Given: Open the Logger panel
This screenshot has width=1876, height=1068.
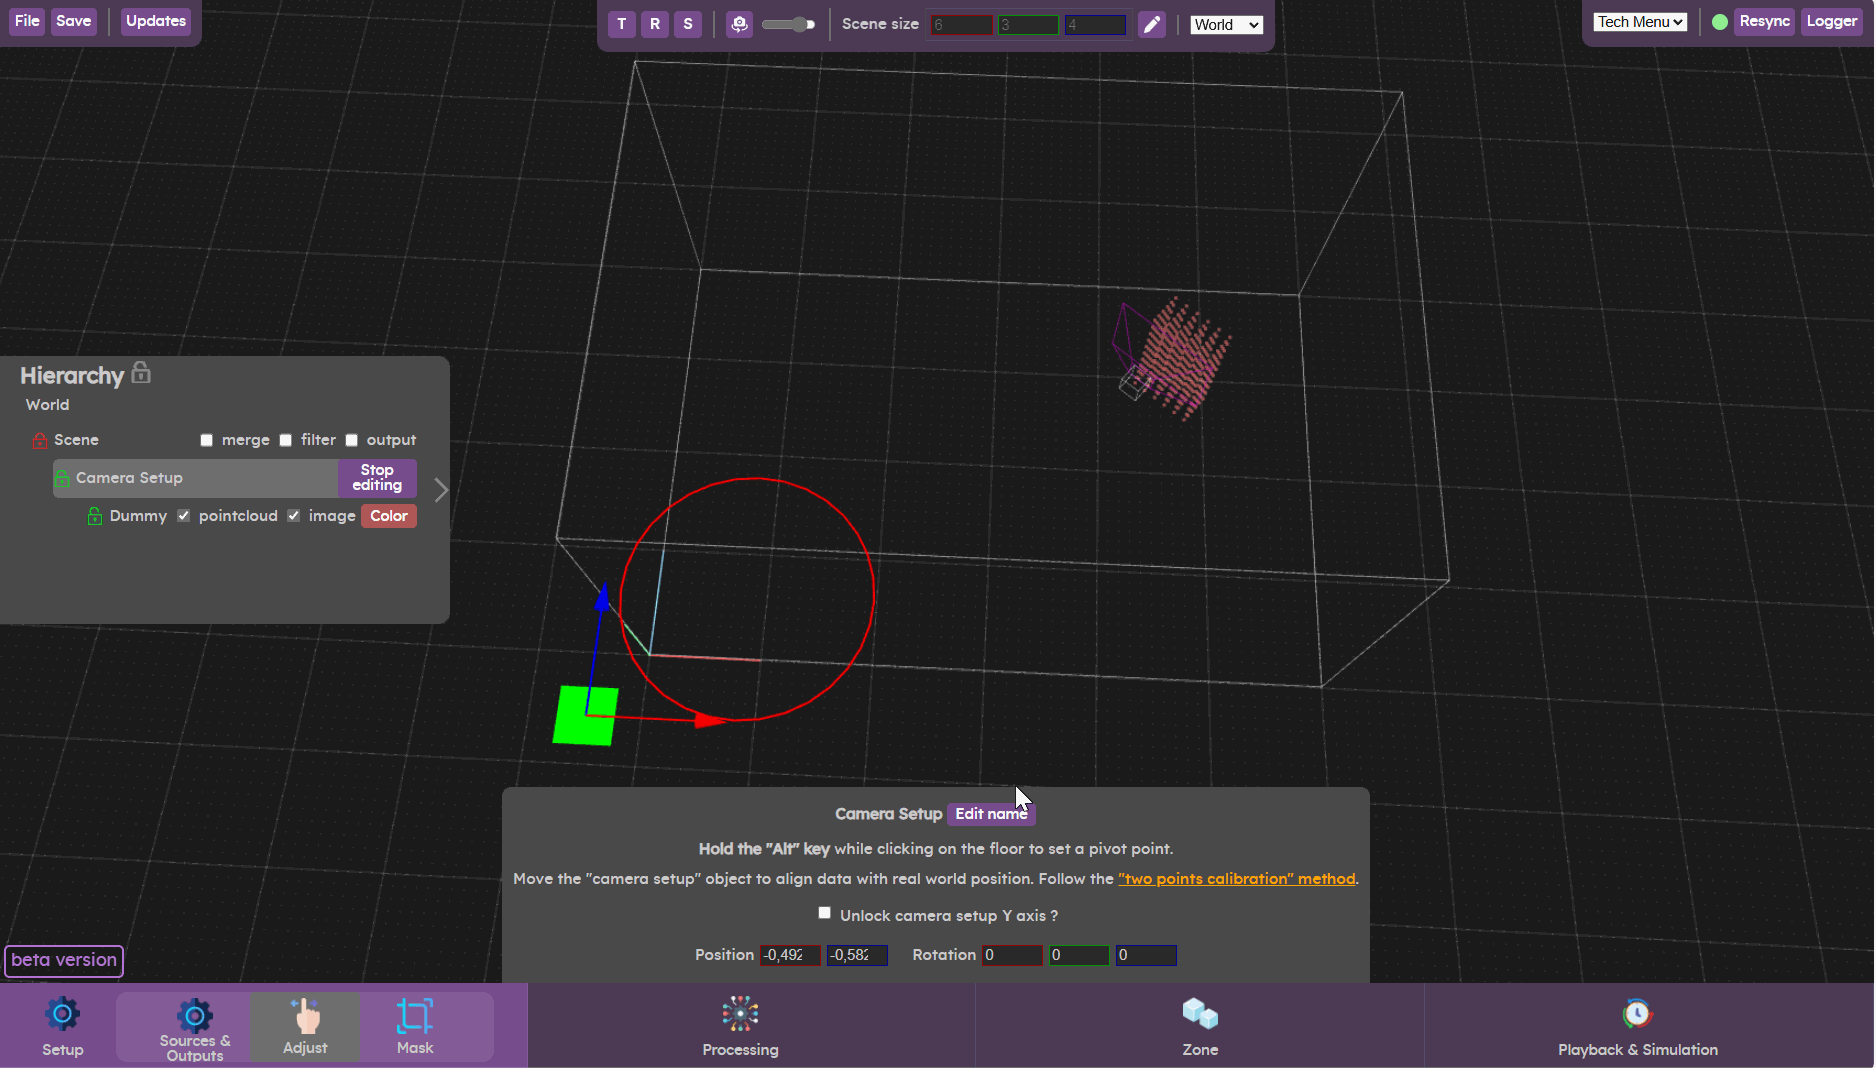Looking at the screenshot, I should 1831,21.
